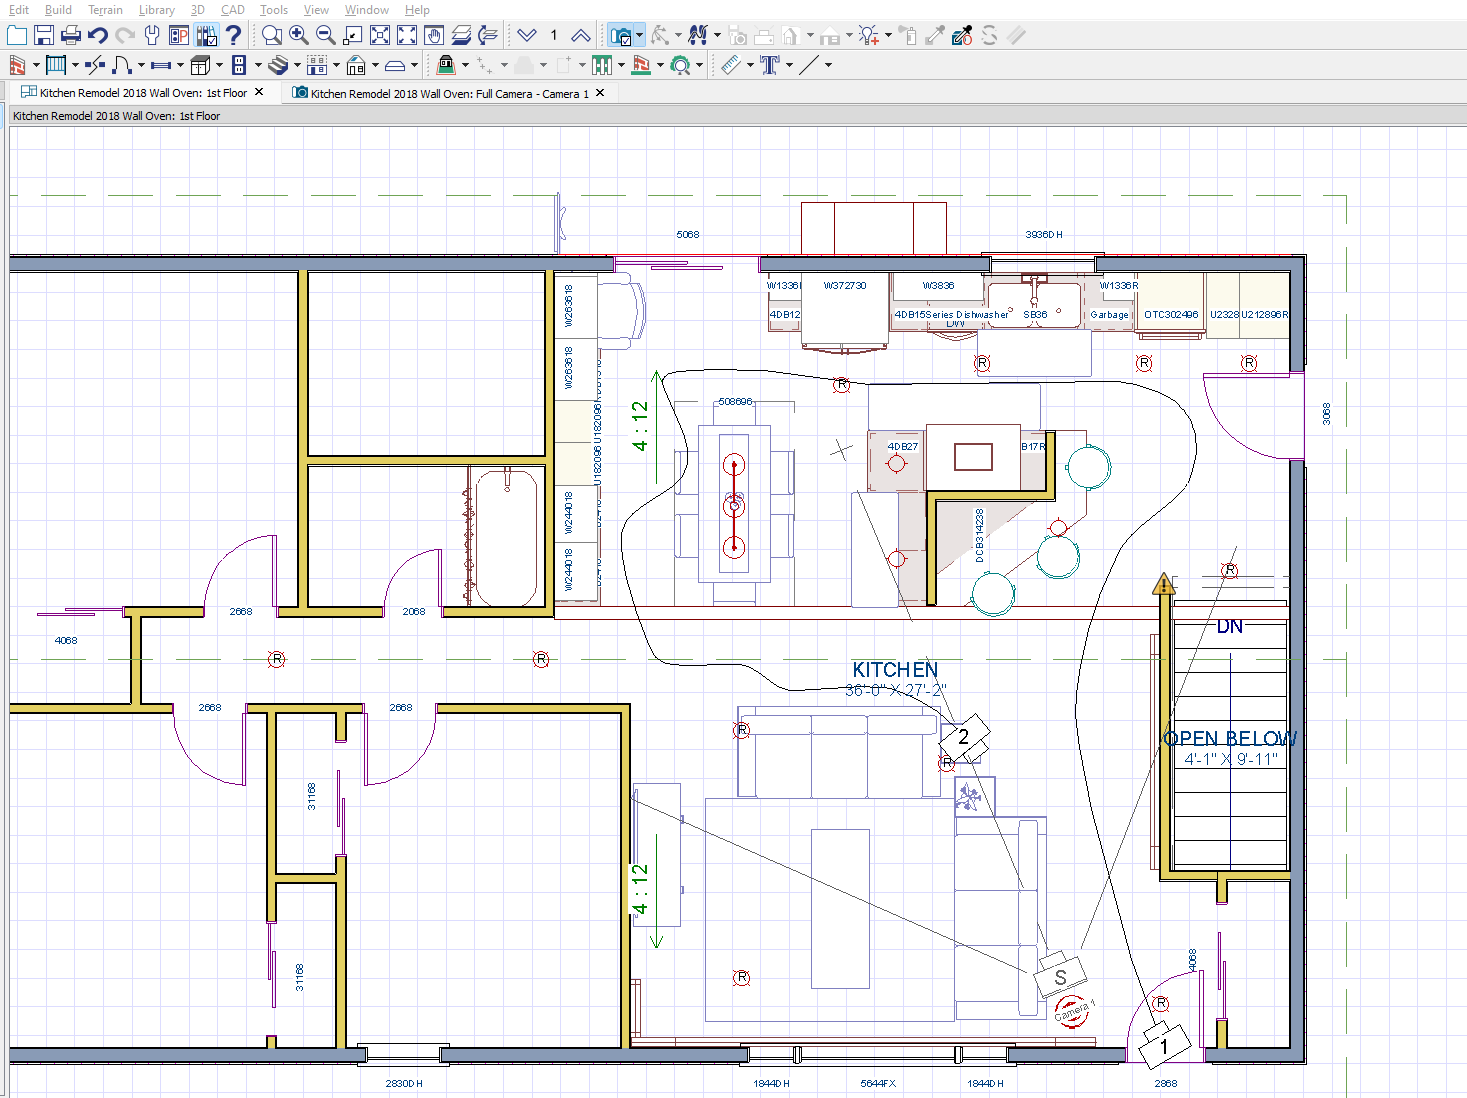Viewport: 1467px width, 1098px height.
Task: Click the New Plan icon
Action: coord(17,35)
